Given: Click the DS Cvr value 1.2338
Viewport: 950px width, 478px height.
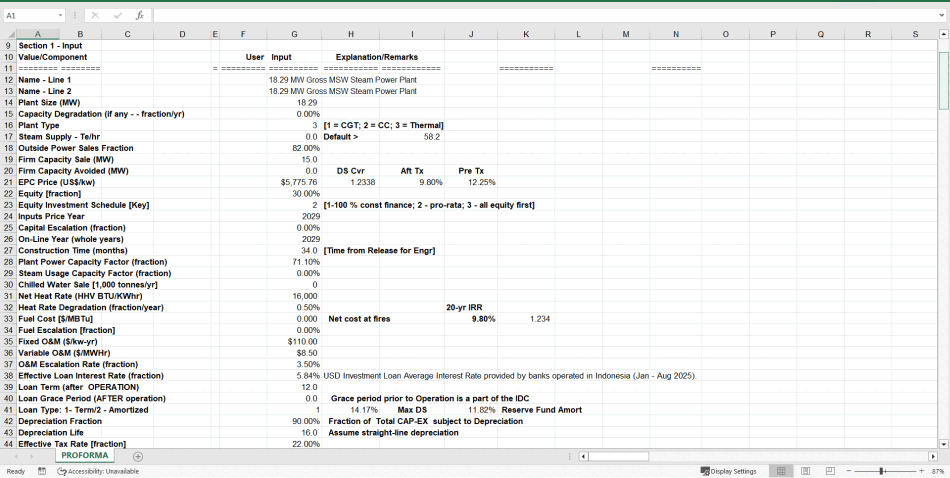Looking at the screenshot, I should (351, 182).
